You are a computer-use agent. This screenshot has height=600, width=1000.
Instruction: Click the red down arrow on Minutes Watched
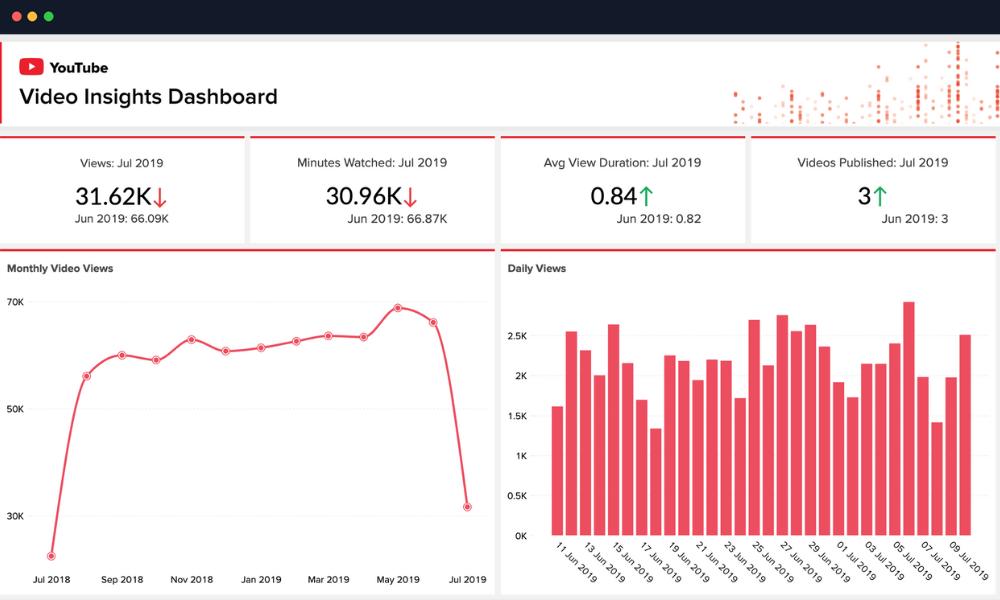tap(409, 195)
